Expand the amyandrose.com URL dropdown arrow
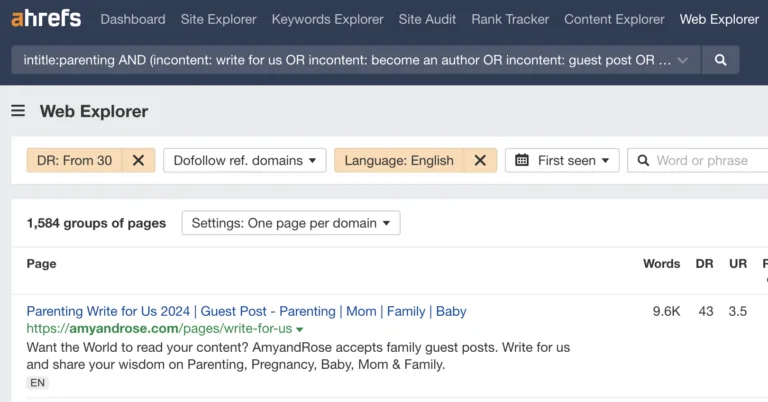 pyautogui.click(x=300, y=330)
